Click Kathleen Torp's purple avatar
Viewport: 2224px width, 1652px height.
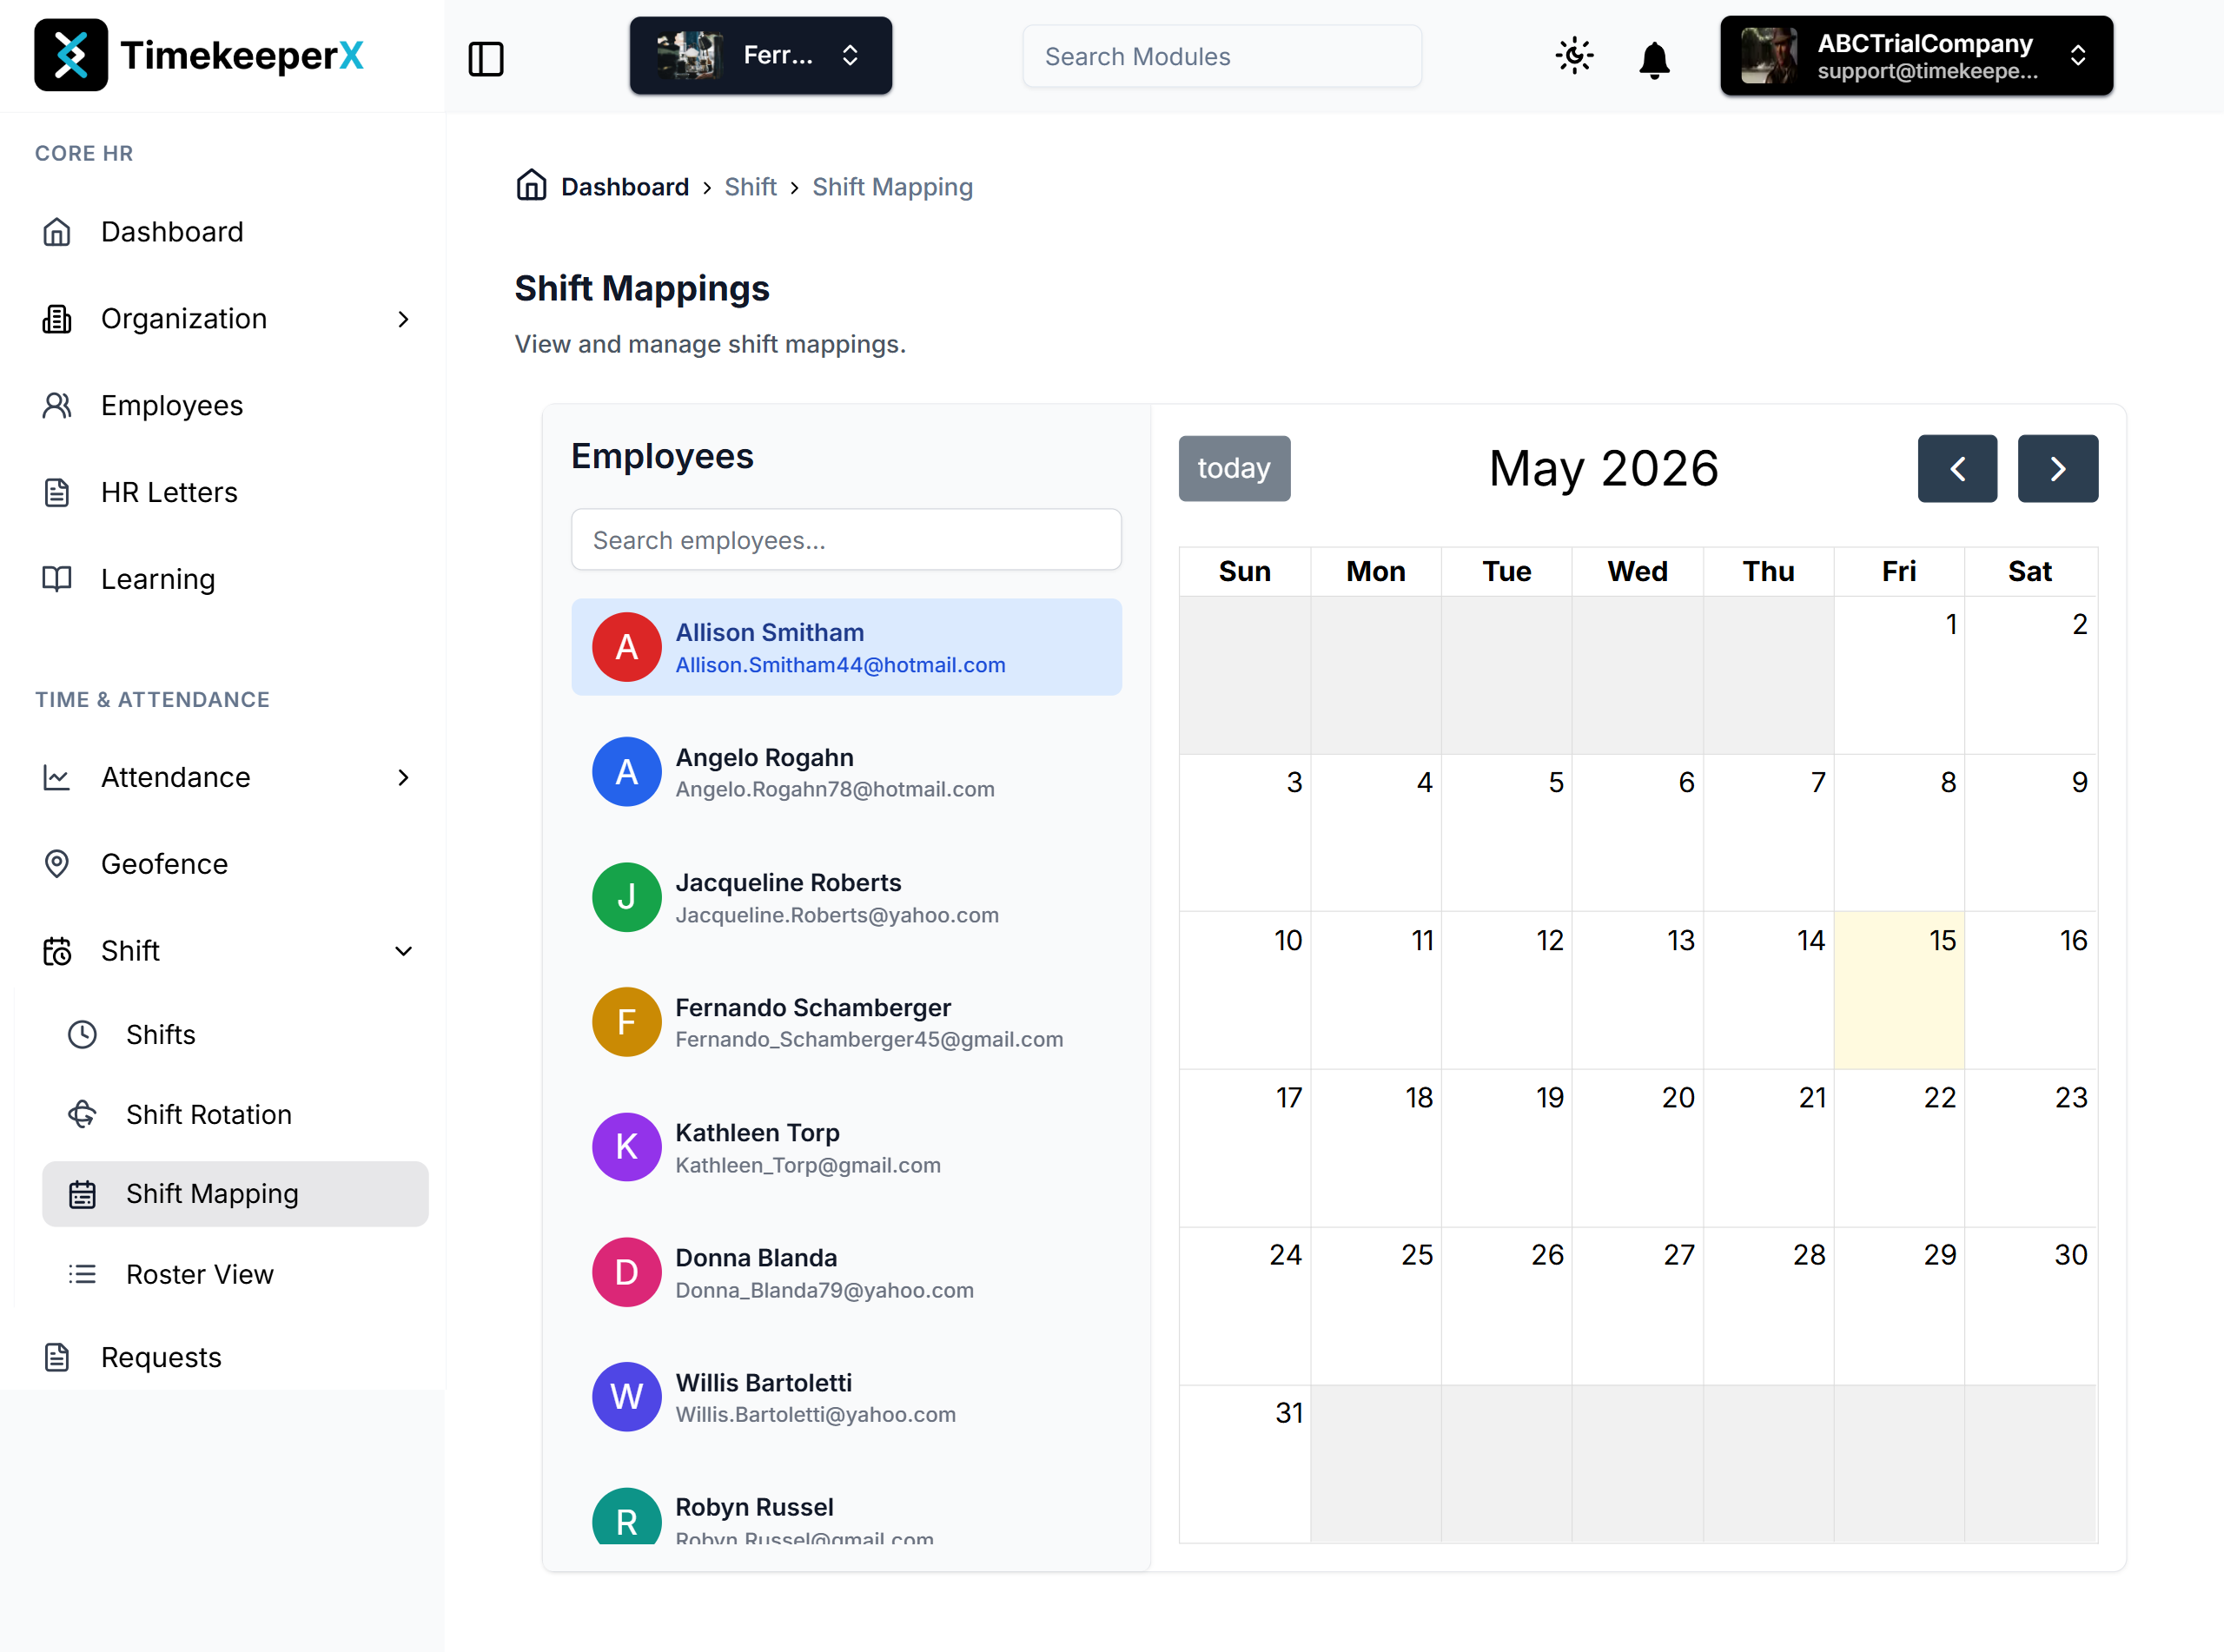pos(626,1147)
